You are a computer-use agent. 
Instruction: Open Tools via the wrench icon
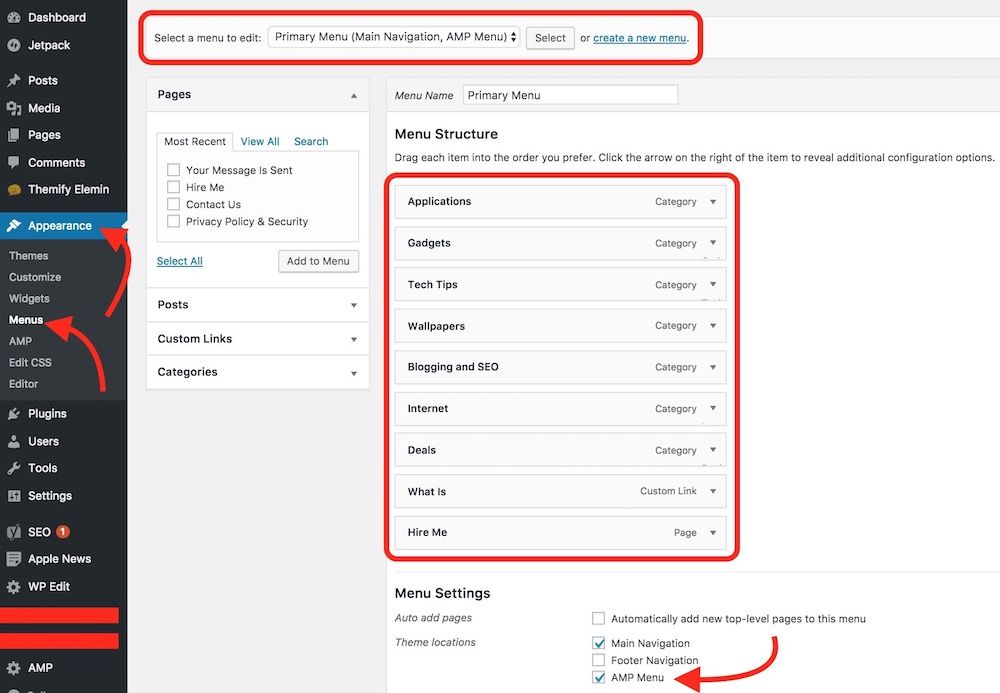pos(14,468)
